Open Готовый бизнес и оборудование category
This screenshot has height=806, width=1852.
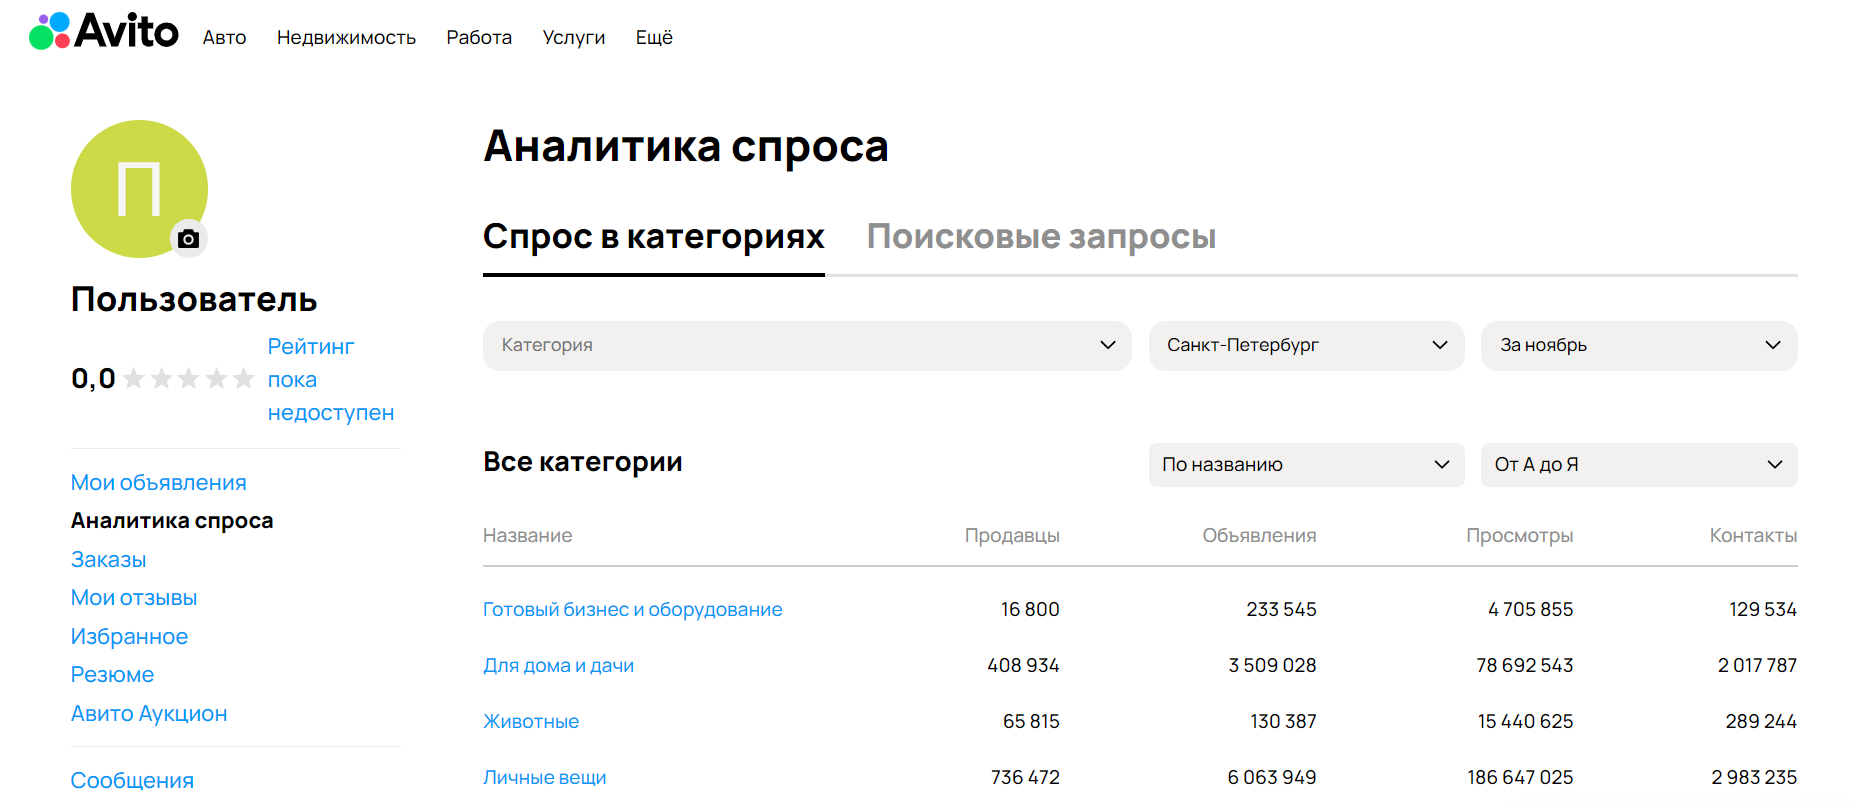tap(632, 609)
